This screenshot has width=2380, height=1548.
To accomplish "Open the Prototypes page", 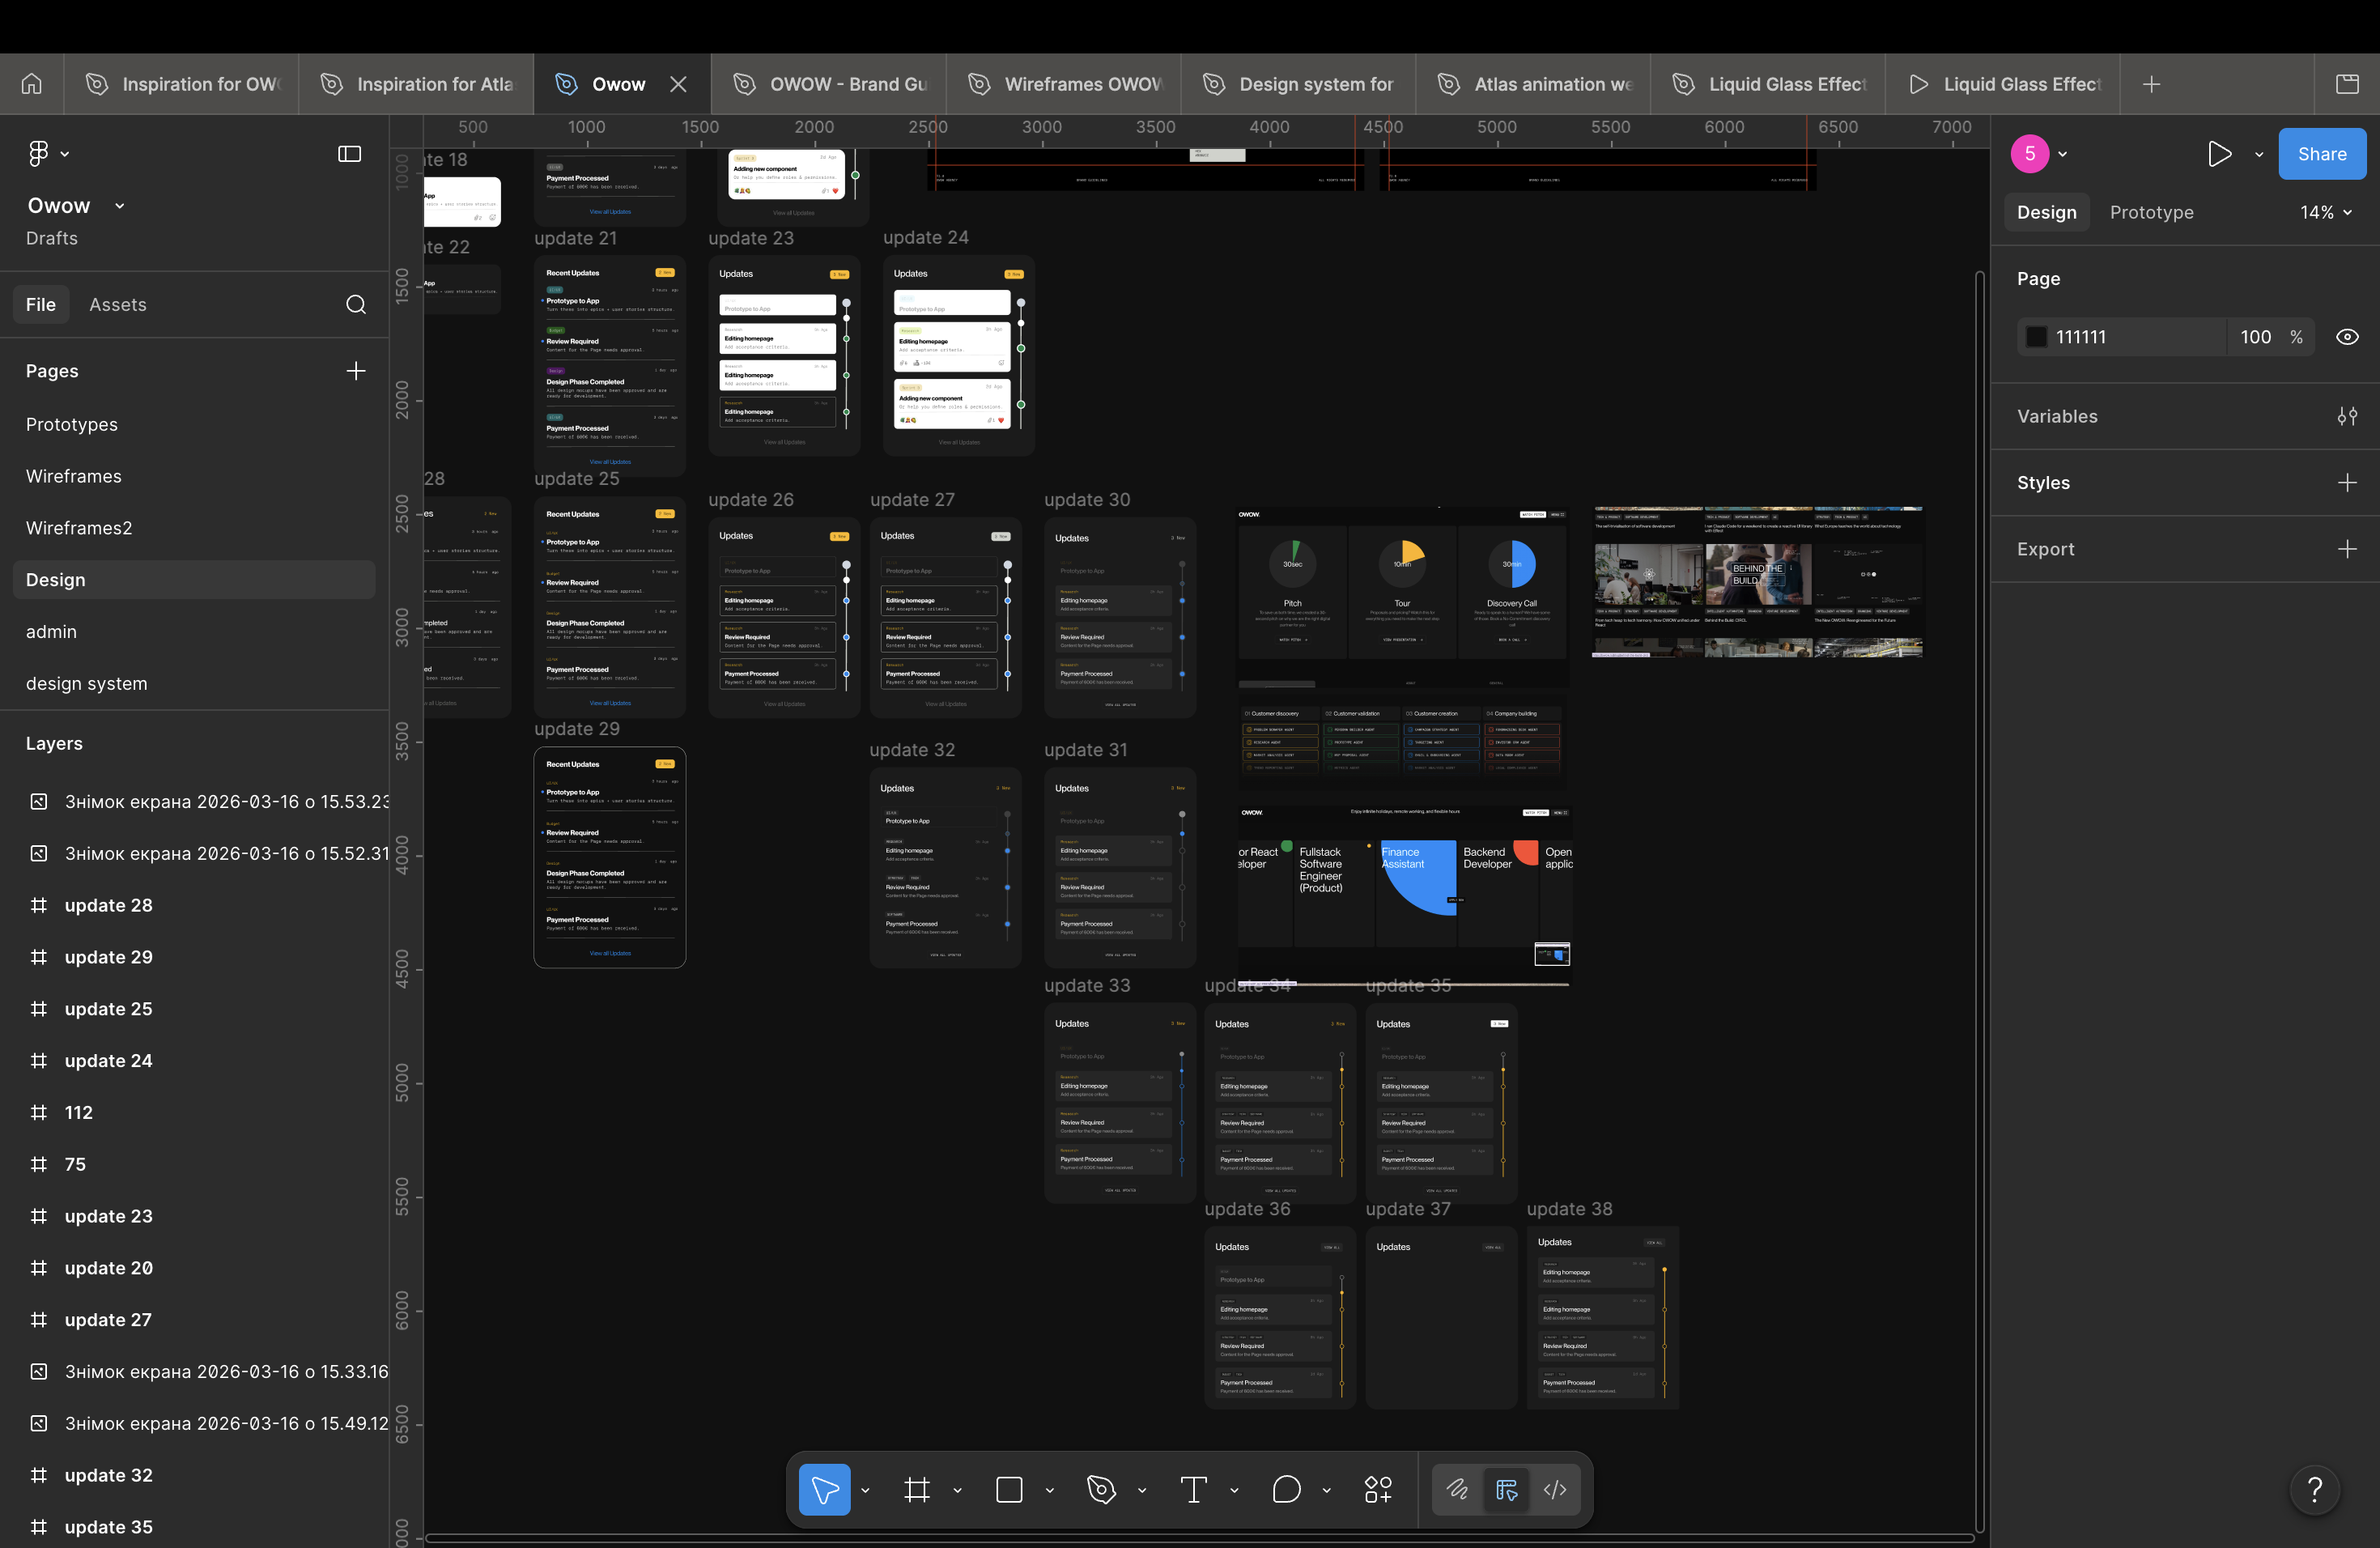I will [194, 424].
